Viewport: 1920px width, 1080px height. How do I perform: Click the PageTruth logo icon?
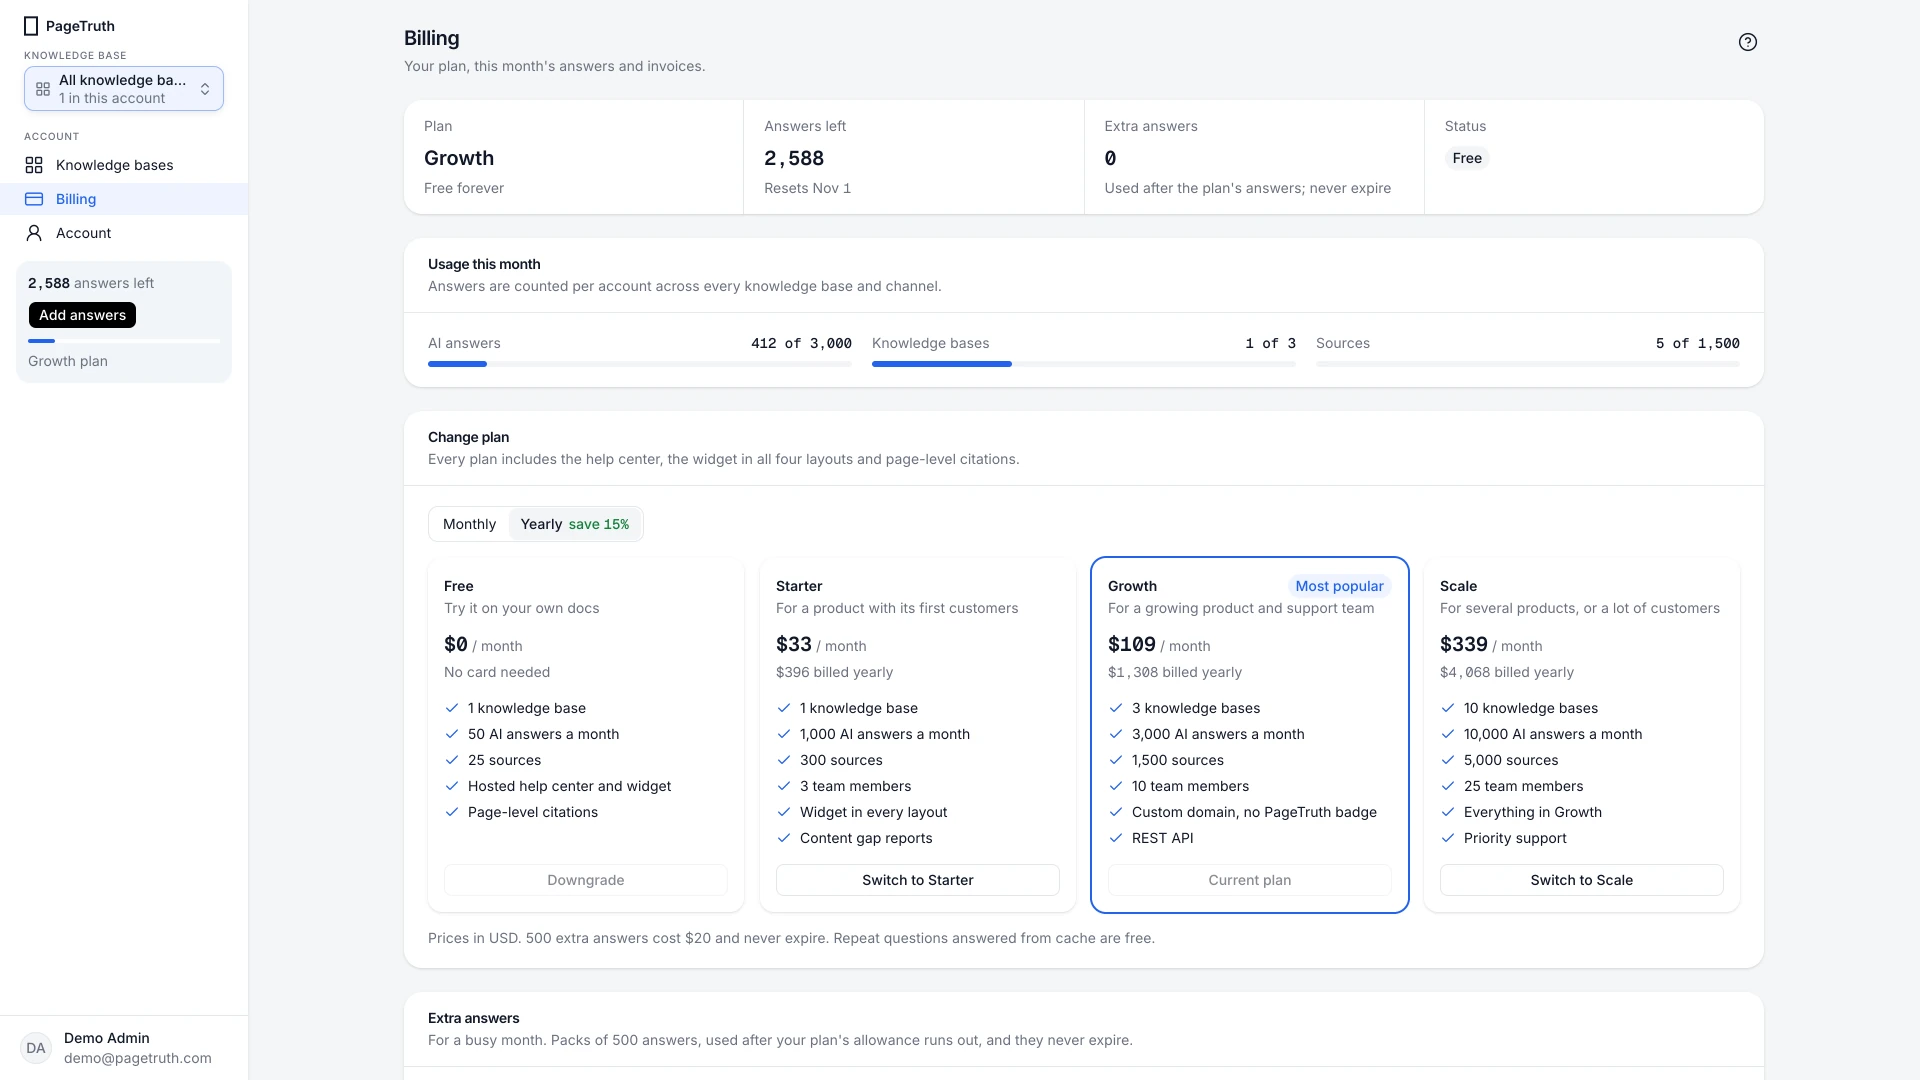tap(31, 26)
